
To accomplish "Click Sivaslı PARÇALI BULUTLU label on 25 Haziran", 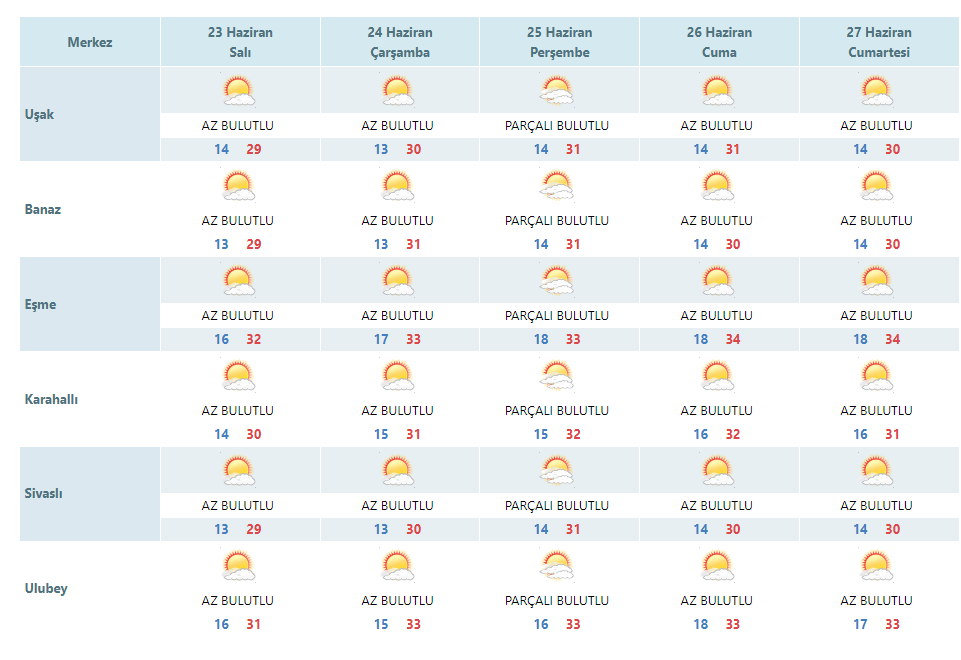I will (557, 506).
